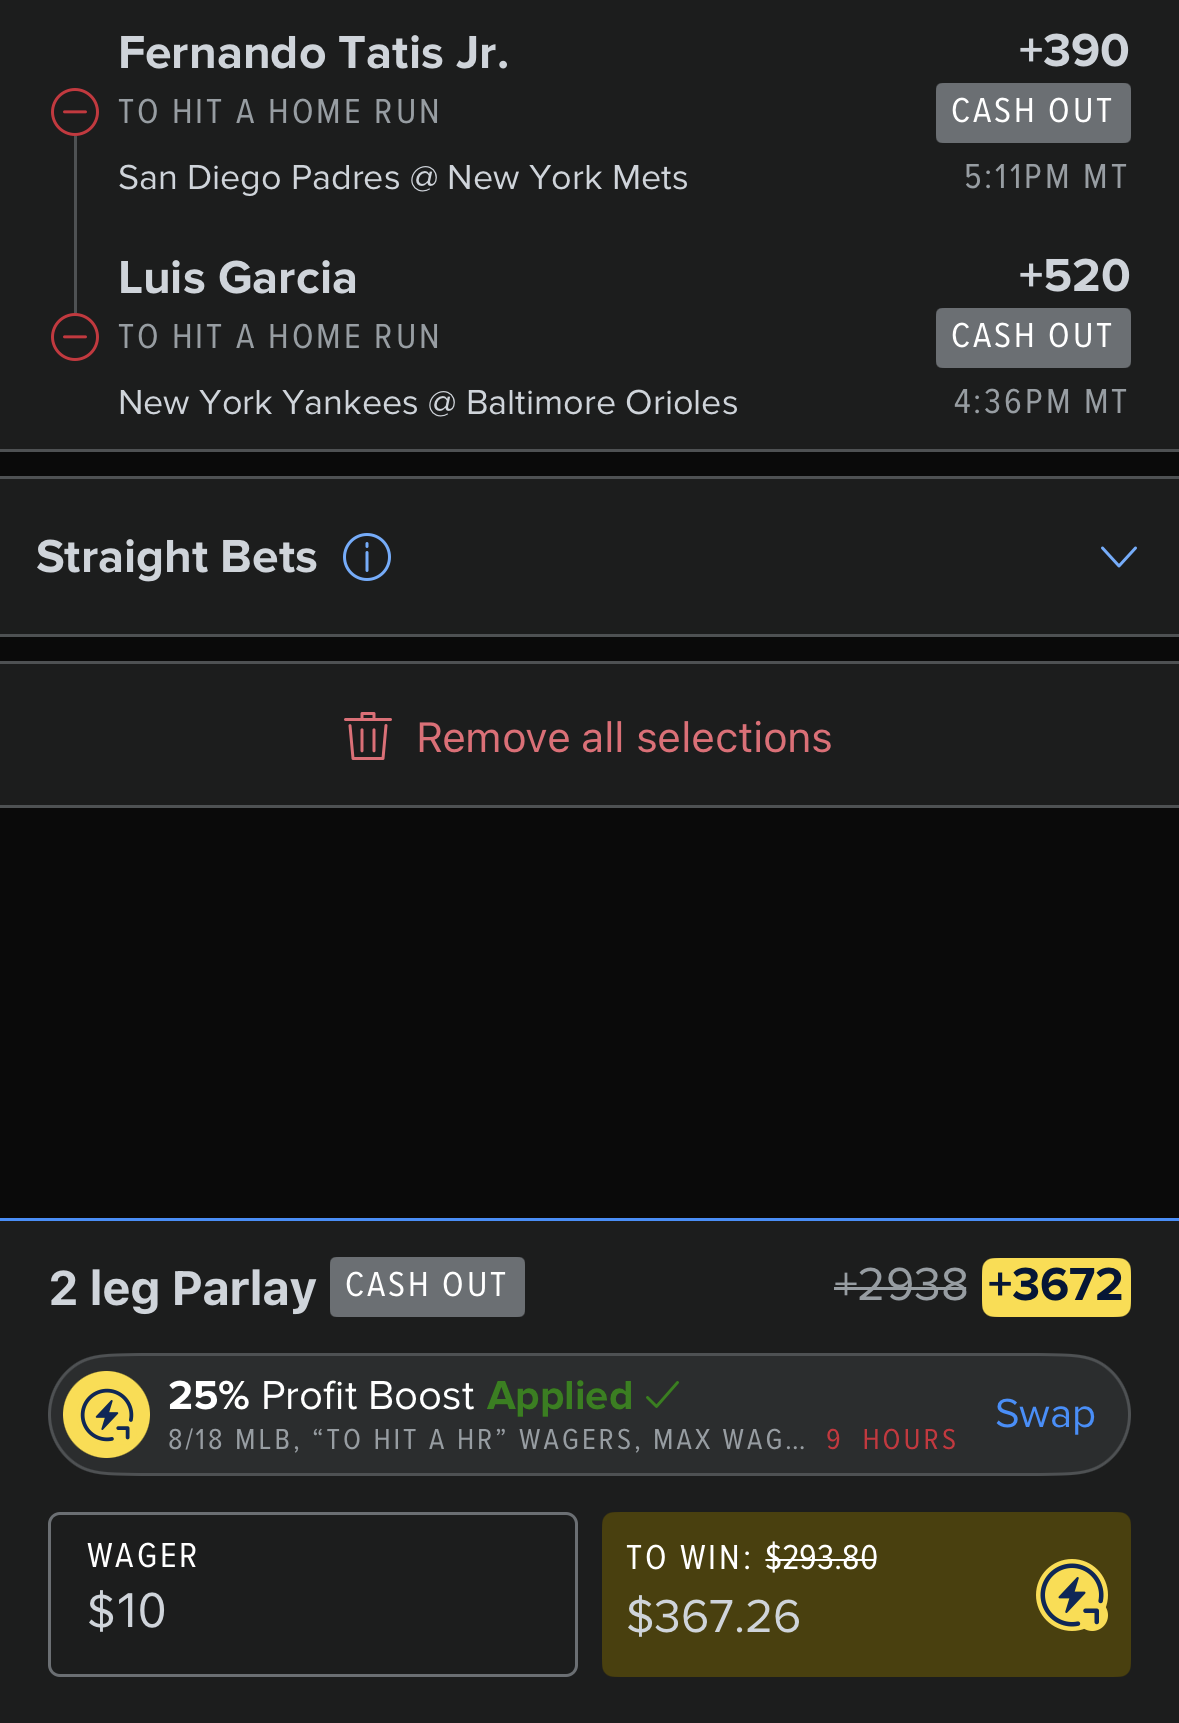Tap the +520 odds for Luis Garcia
Image resolution: width=1179 pixels, height=1723 pixels.
click(1074, 275)
